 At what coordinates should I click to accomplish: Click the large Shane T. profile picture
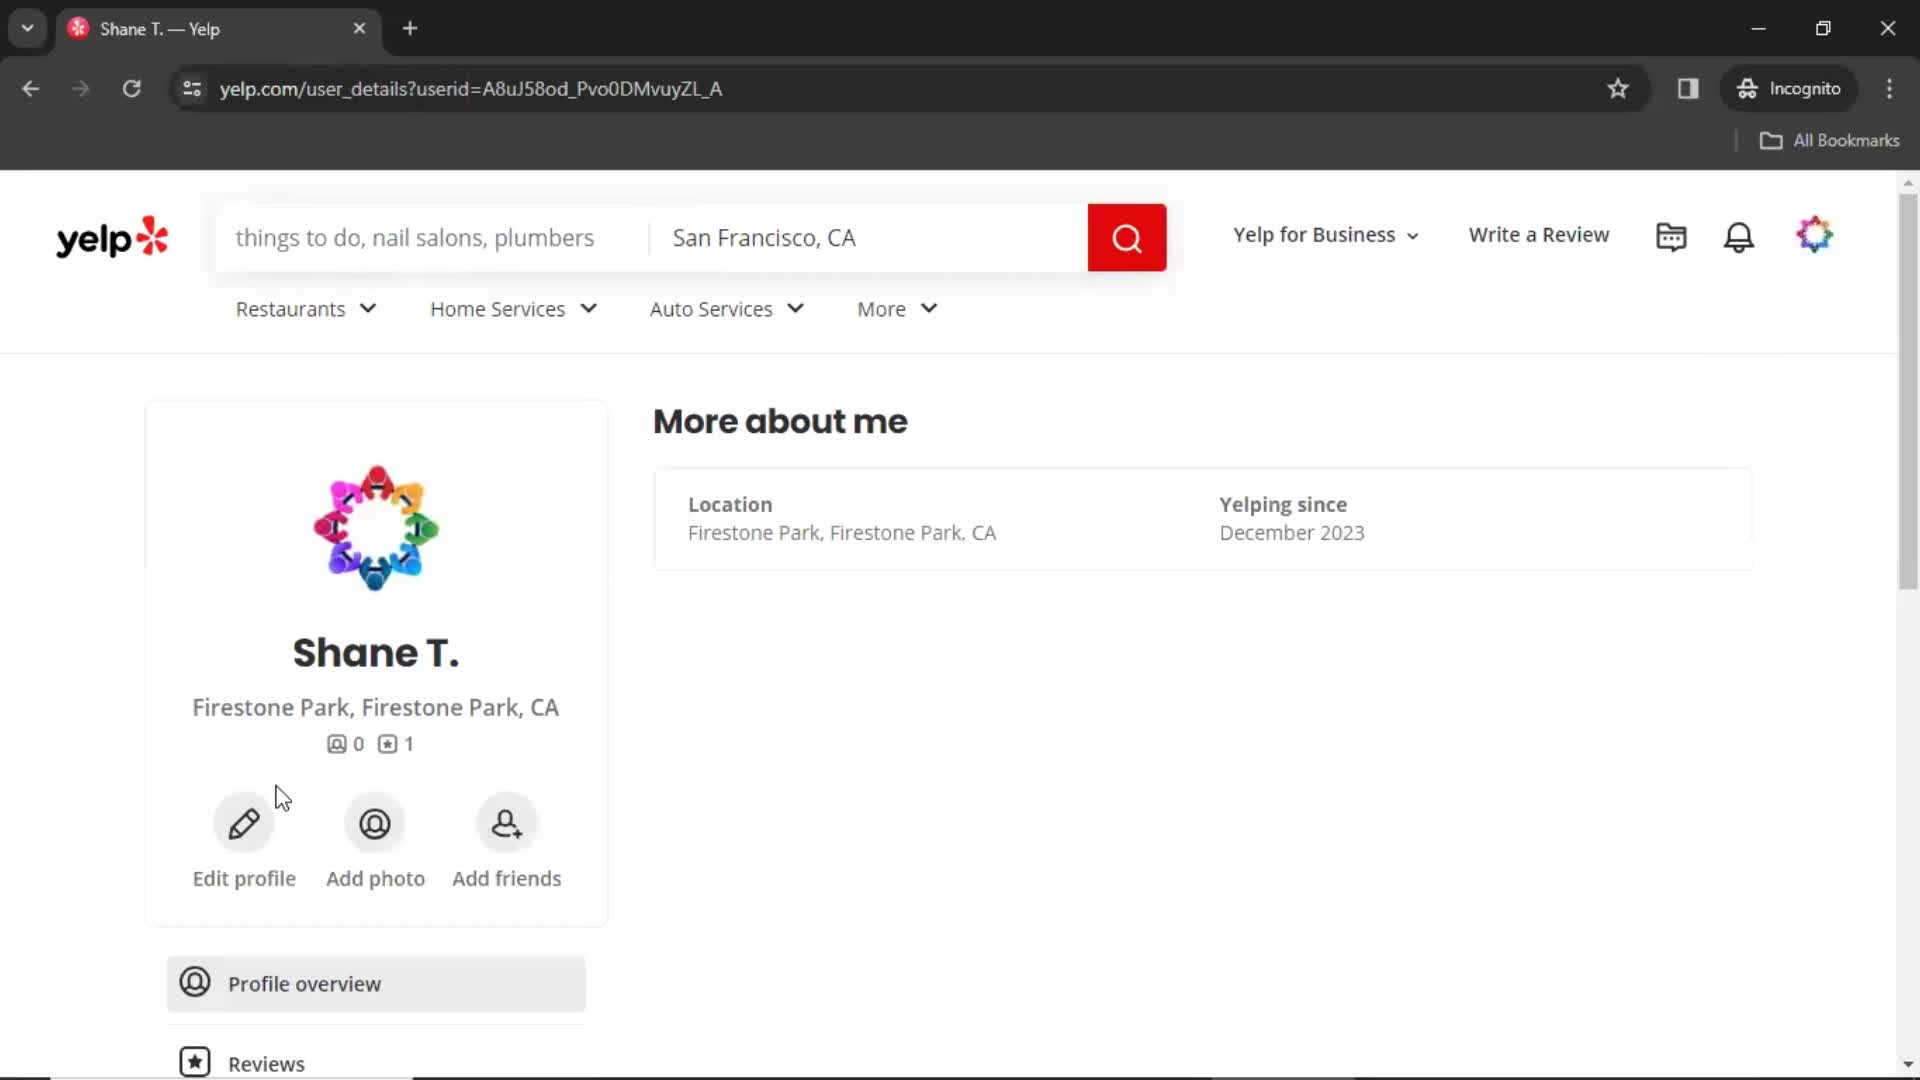point(376,528)
